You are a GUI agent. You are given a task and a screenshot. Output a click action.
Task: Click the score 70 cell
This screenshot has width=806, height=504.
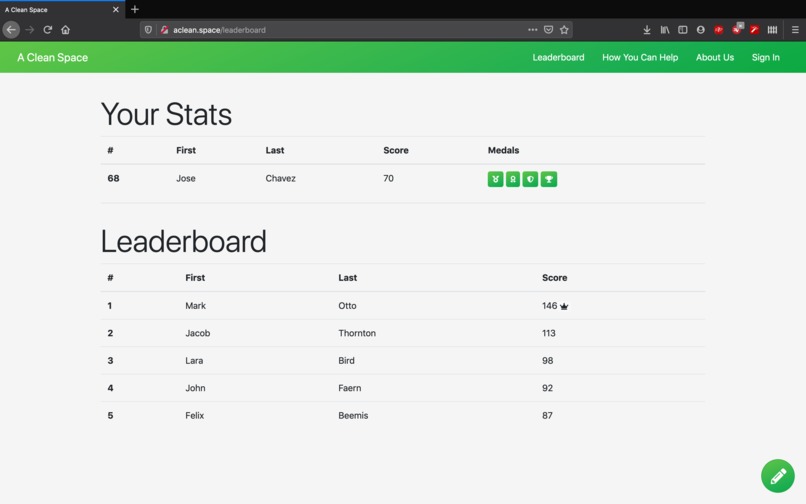pyautogui.click(x=388, y=178)
